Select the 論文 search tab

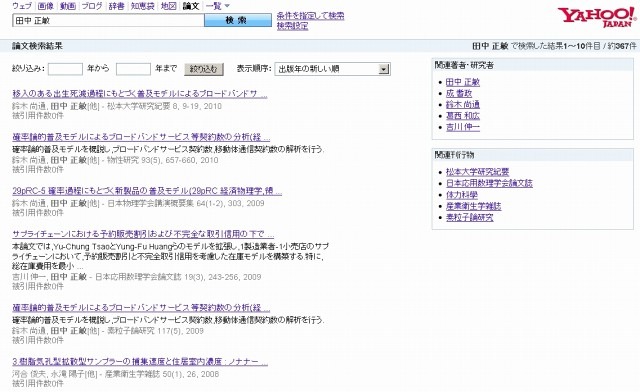tap(191, 6)
